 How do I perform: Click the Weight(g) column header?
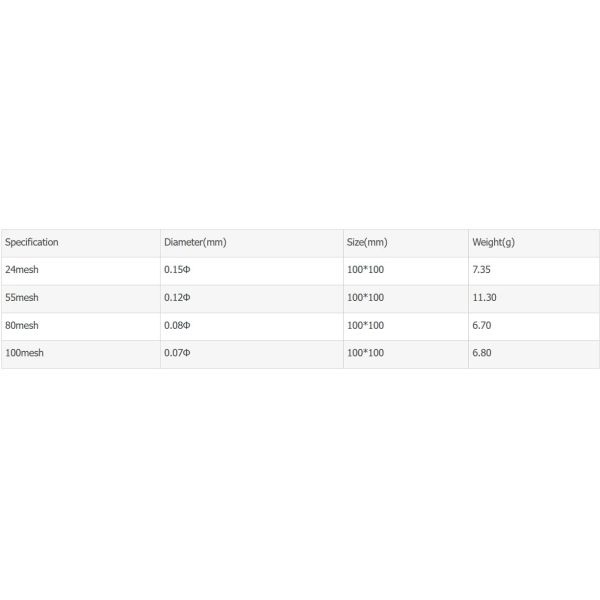coord(493,242)
